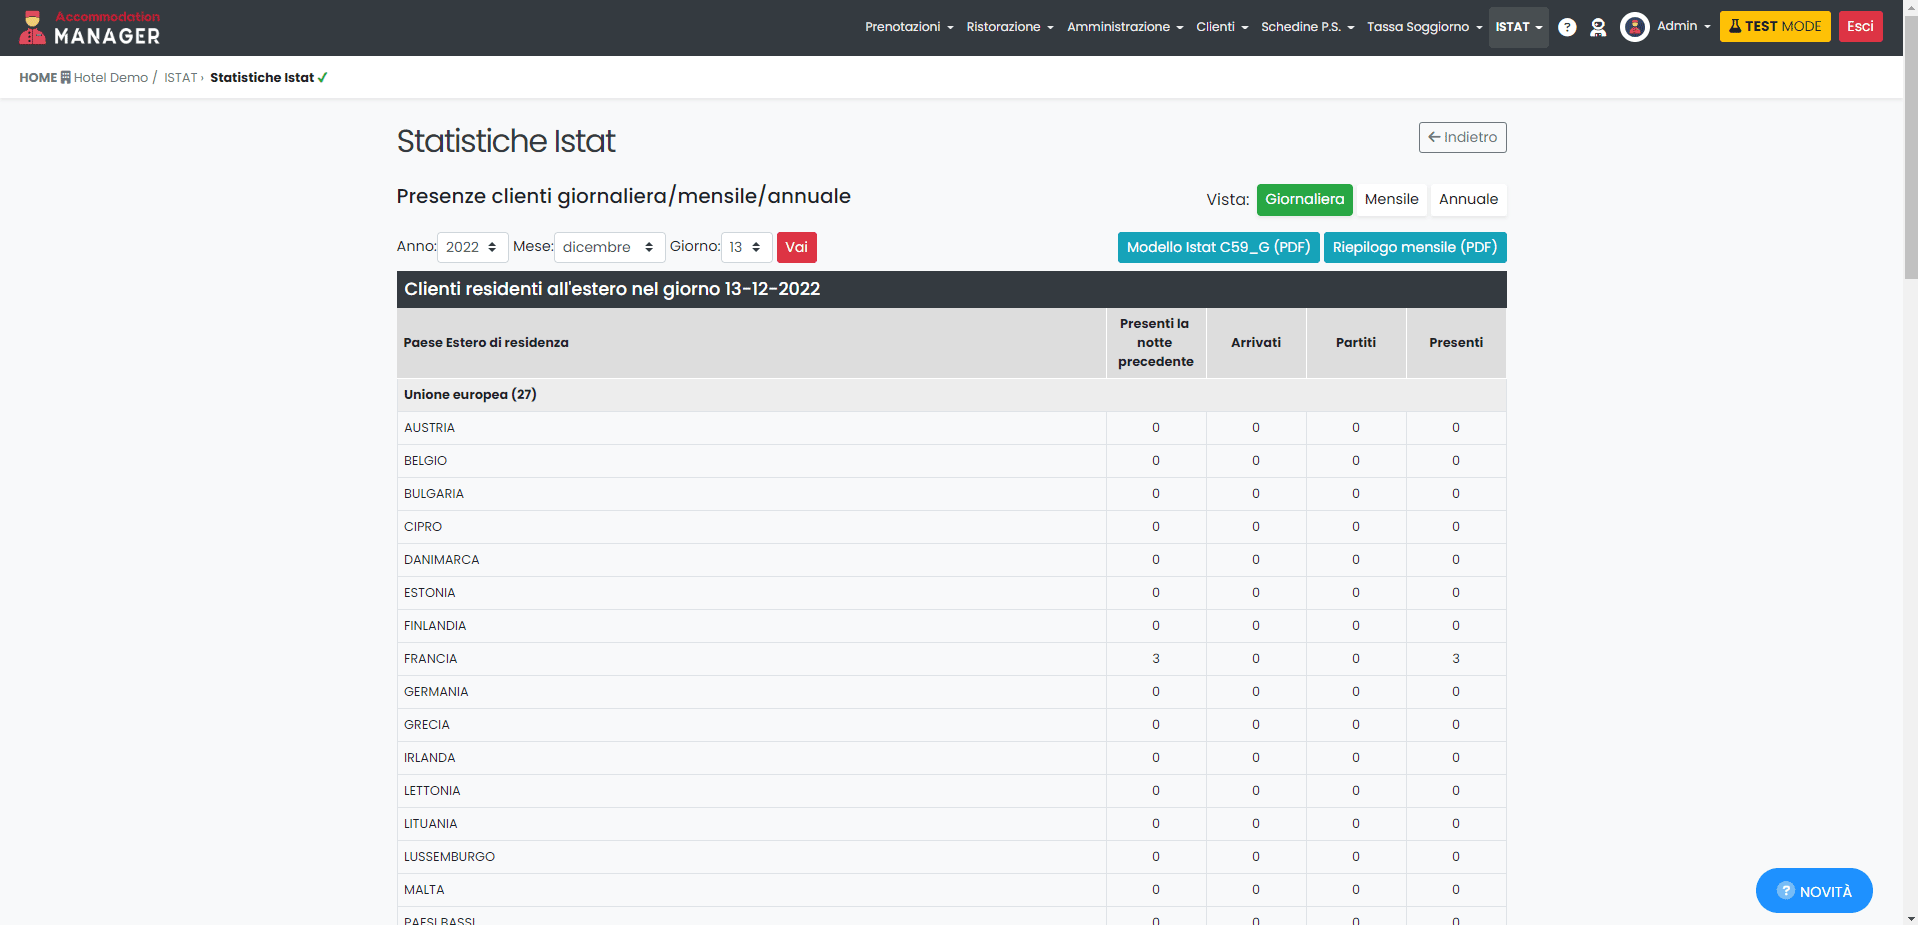Open the Tassa Soggiorno menu
The width and height of the screenshot is (1918, 925).
click(x=1424, y=27)
